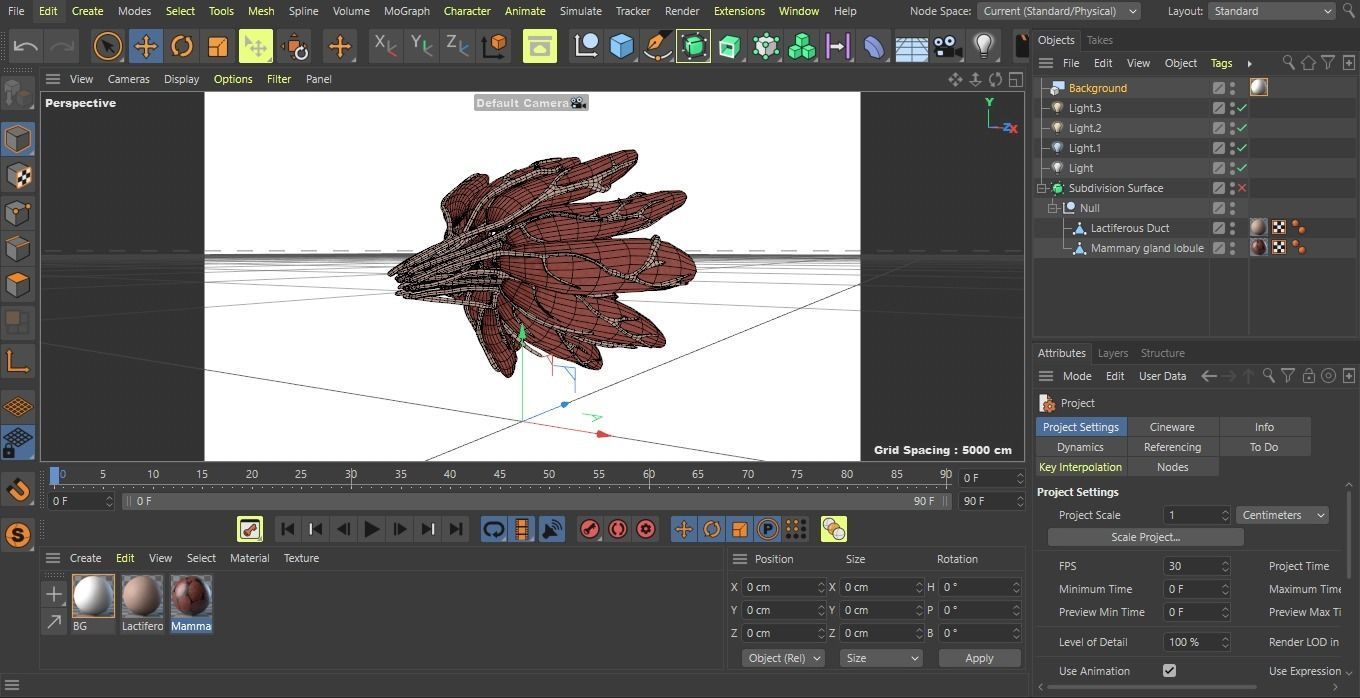This screenshot has height=698, width=1360.
Task: Toggle visibility dots for Lactiferous Duct
Action: tap(1233, 228)
